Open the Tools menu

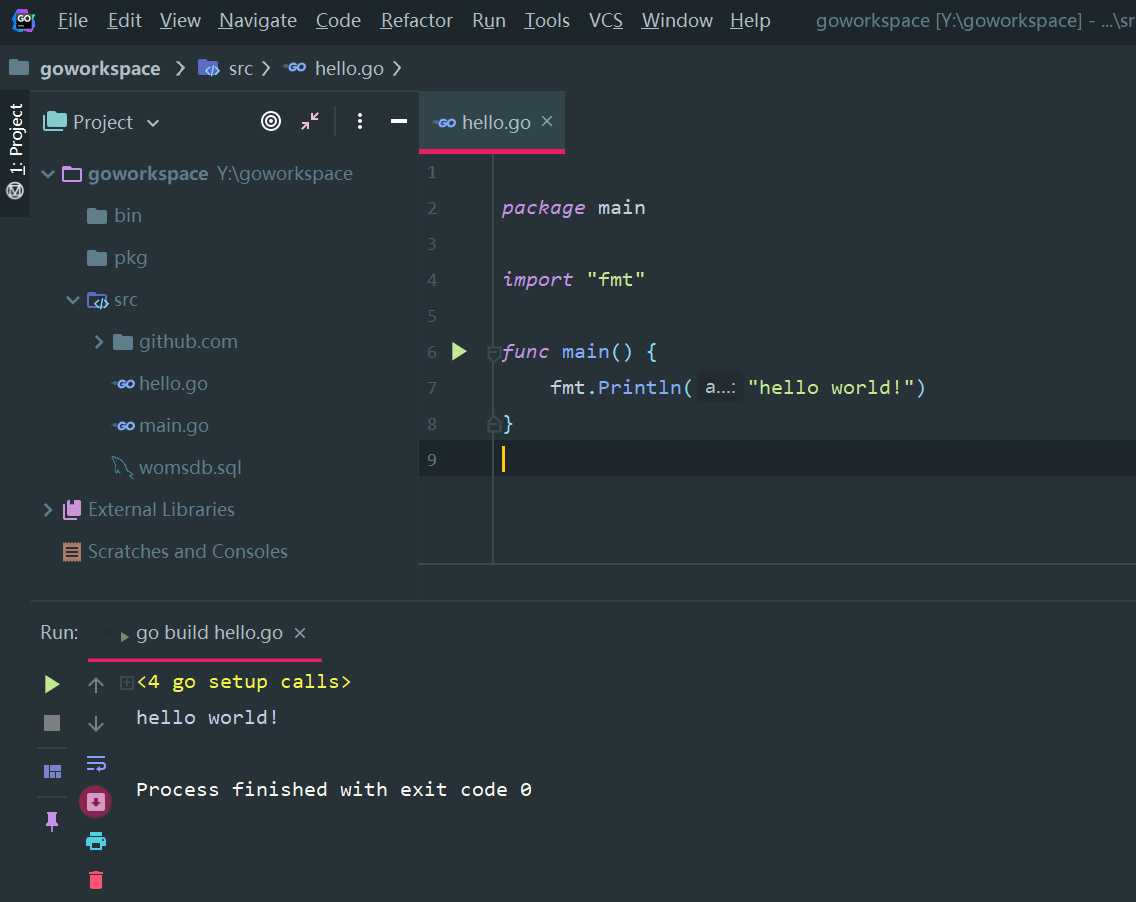(547, 20)
